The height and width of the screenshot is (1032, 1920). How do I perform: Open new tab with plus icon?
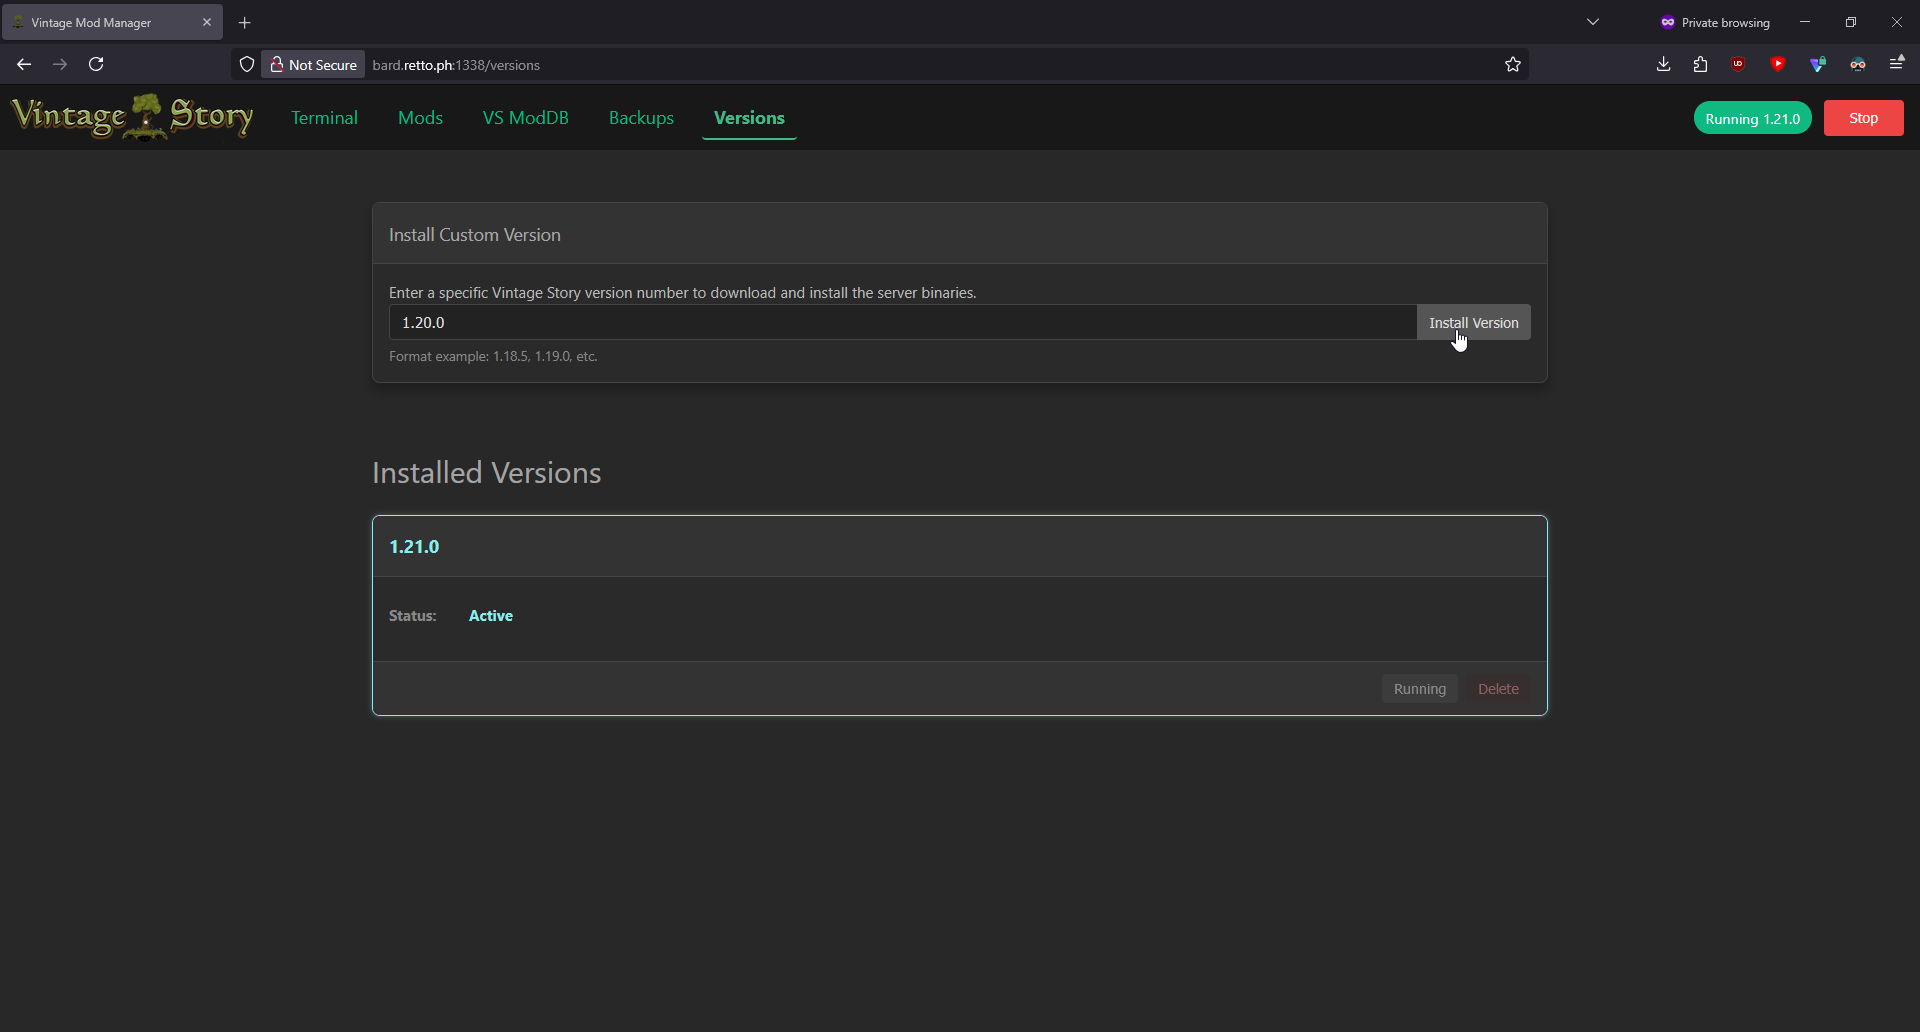pos(245,22)
